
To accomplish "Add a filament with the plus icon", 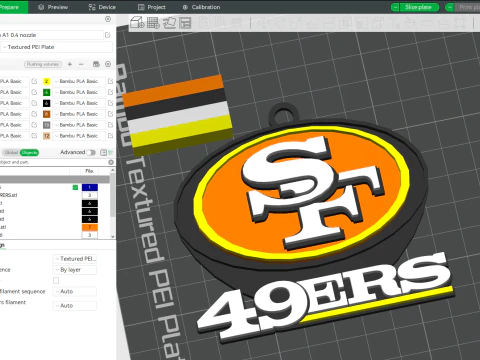I will (70, 64).
